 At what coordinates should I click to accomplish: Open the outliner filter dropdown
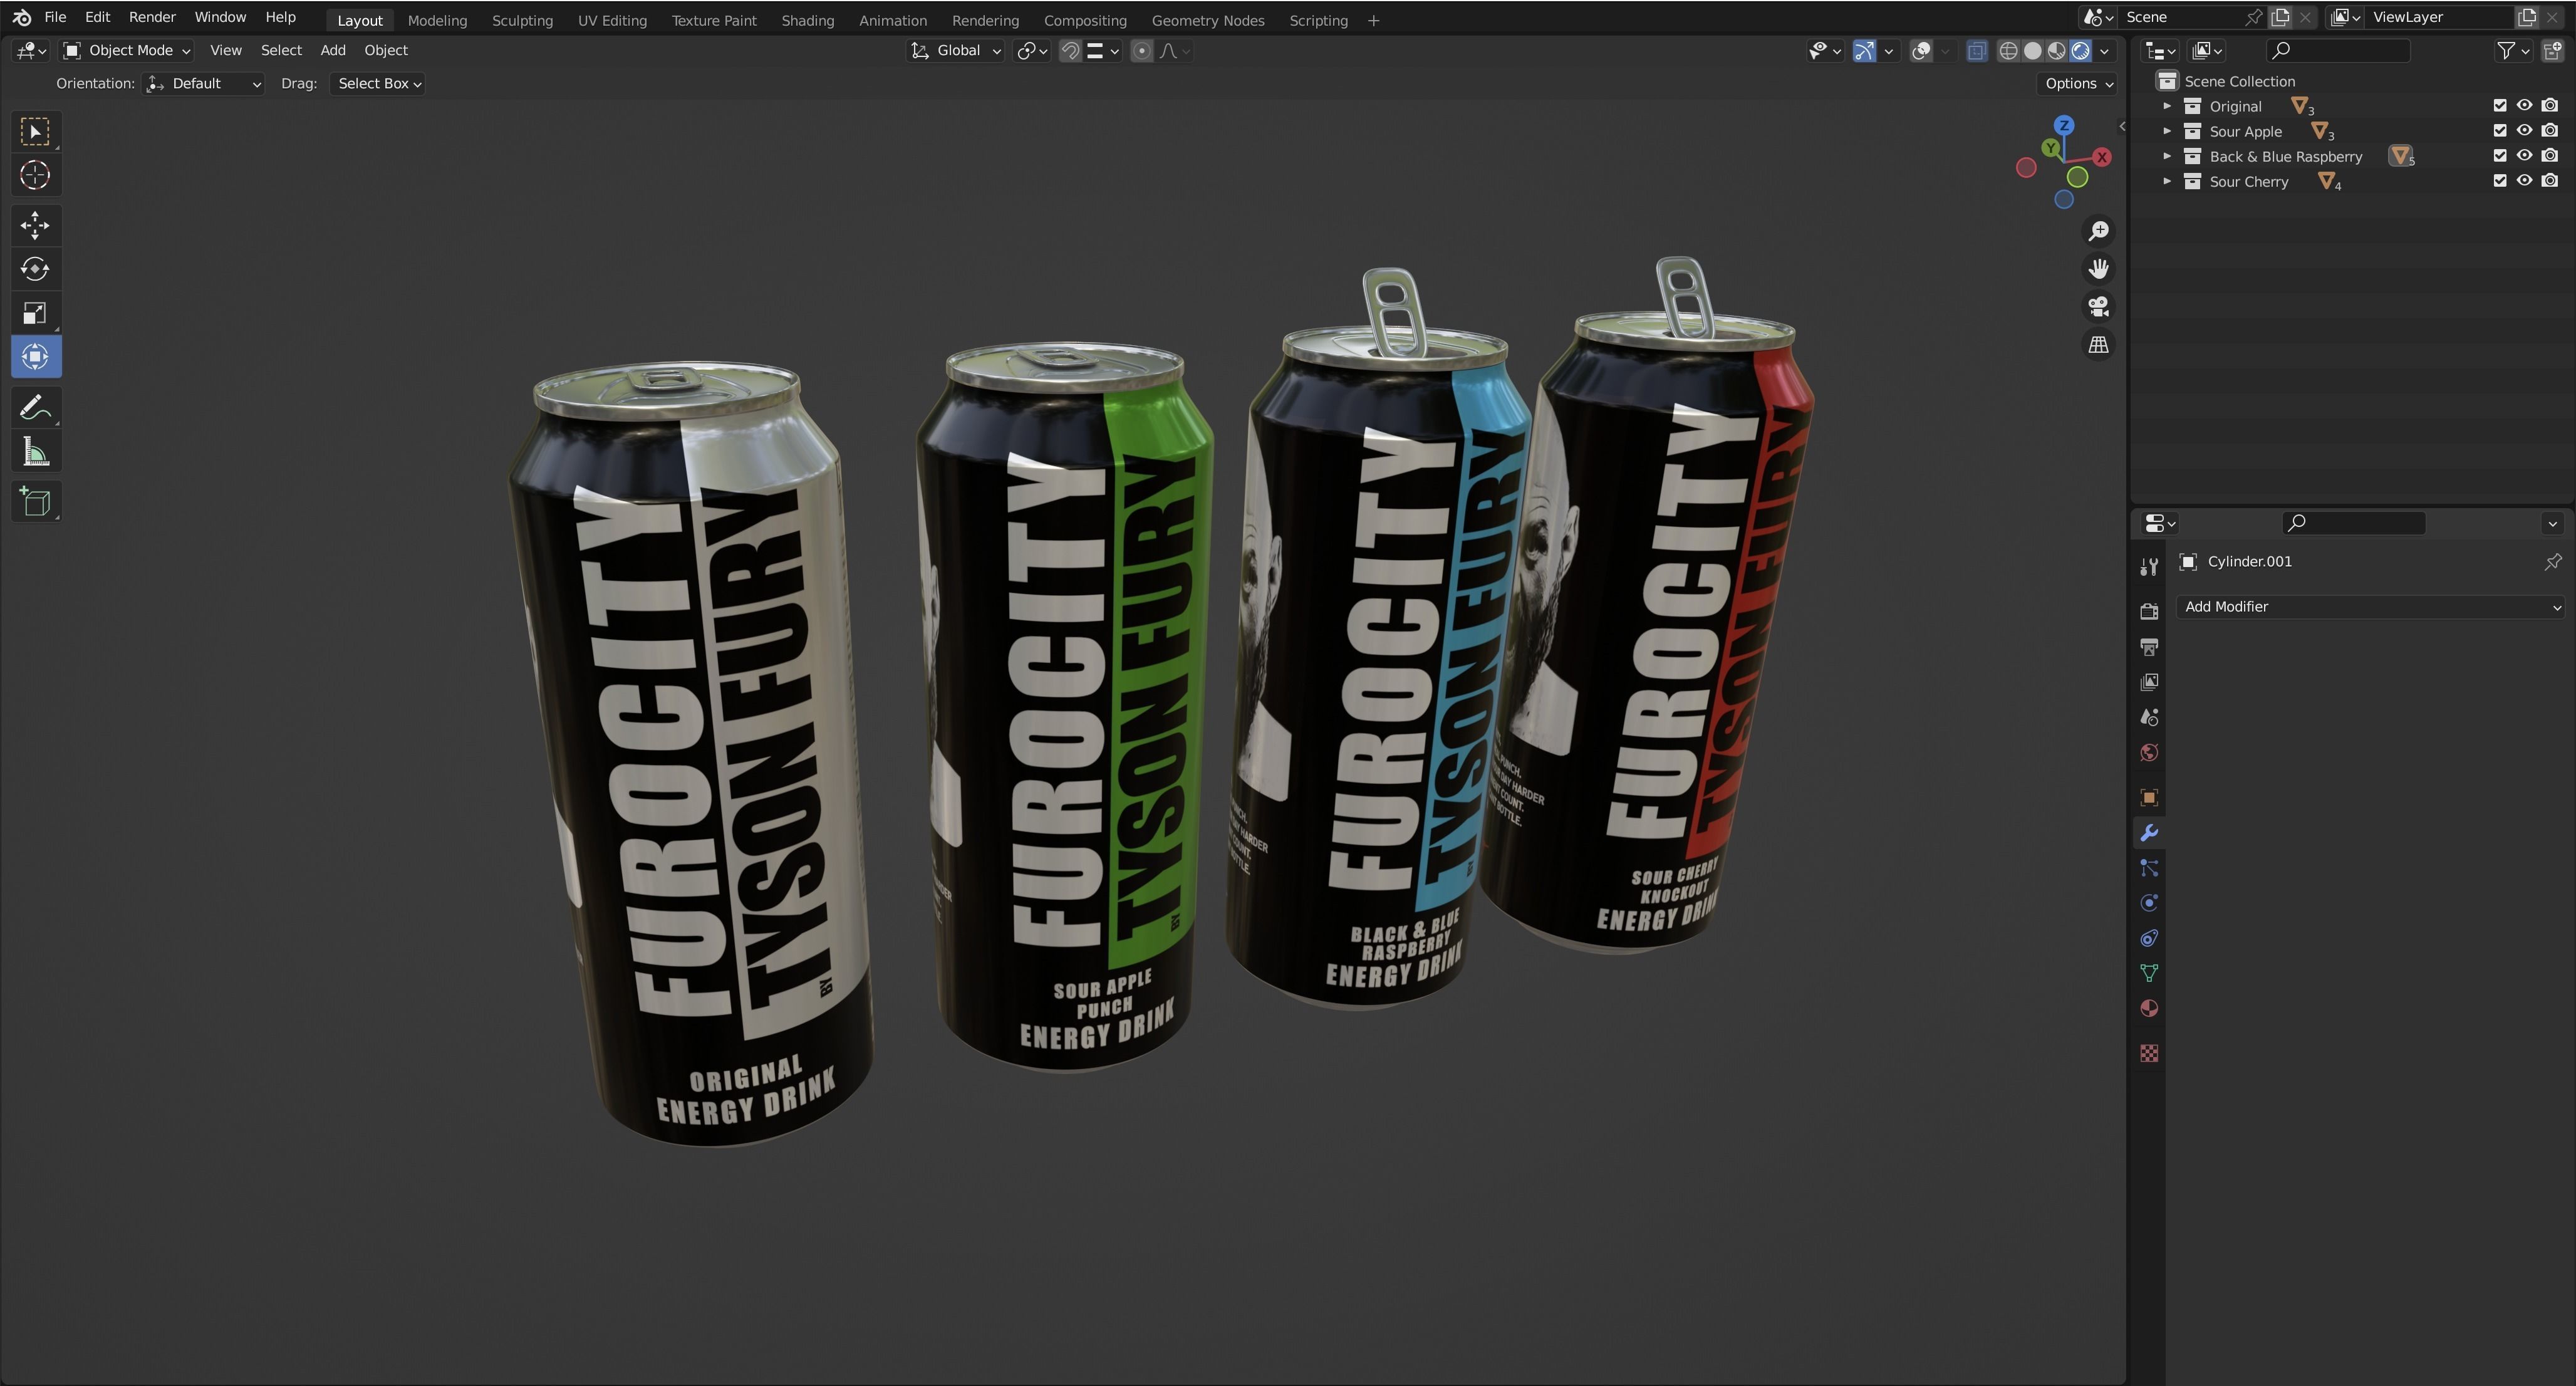[2513, 50]
